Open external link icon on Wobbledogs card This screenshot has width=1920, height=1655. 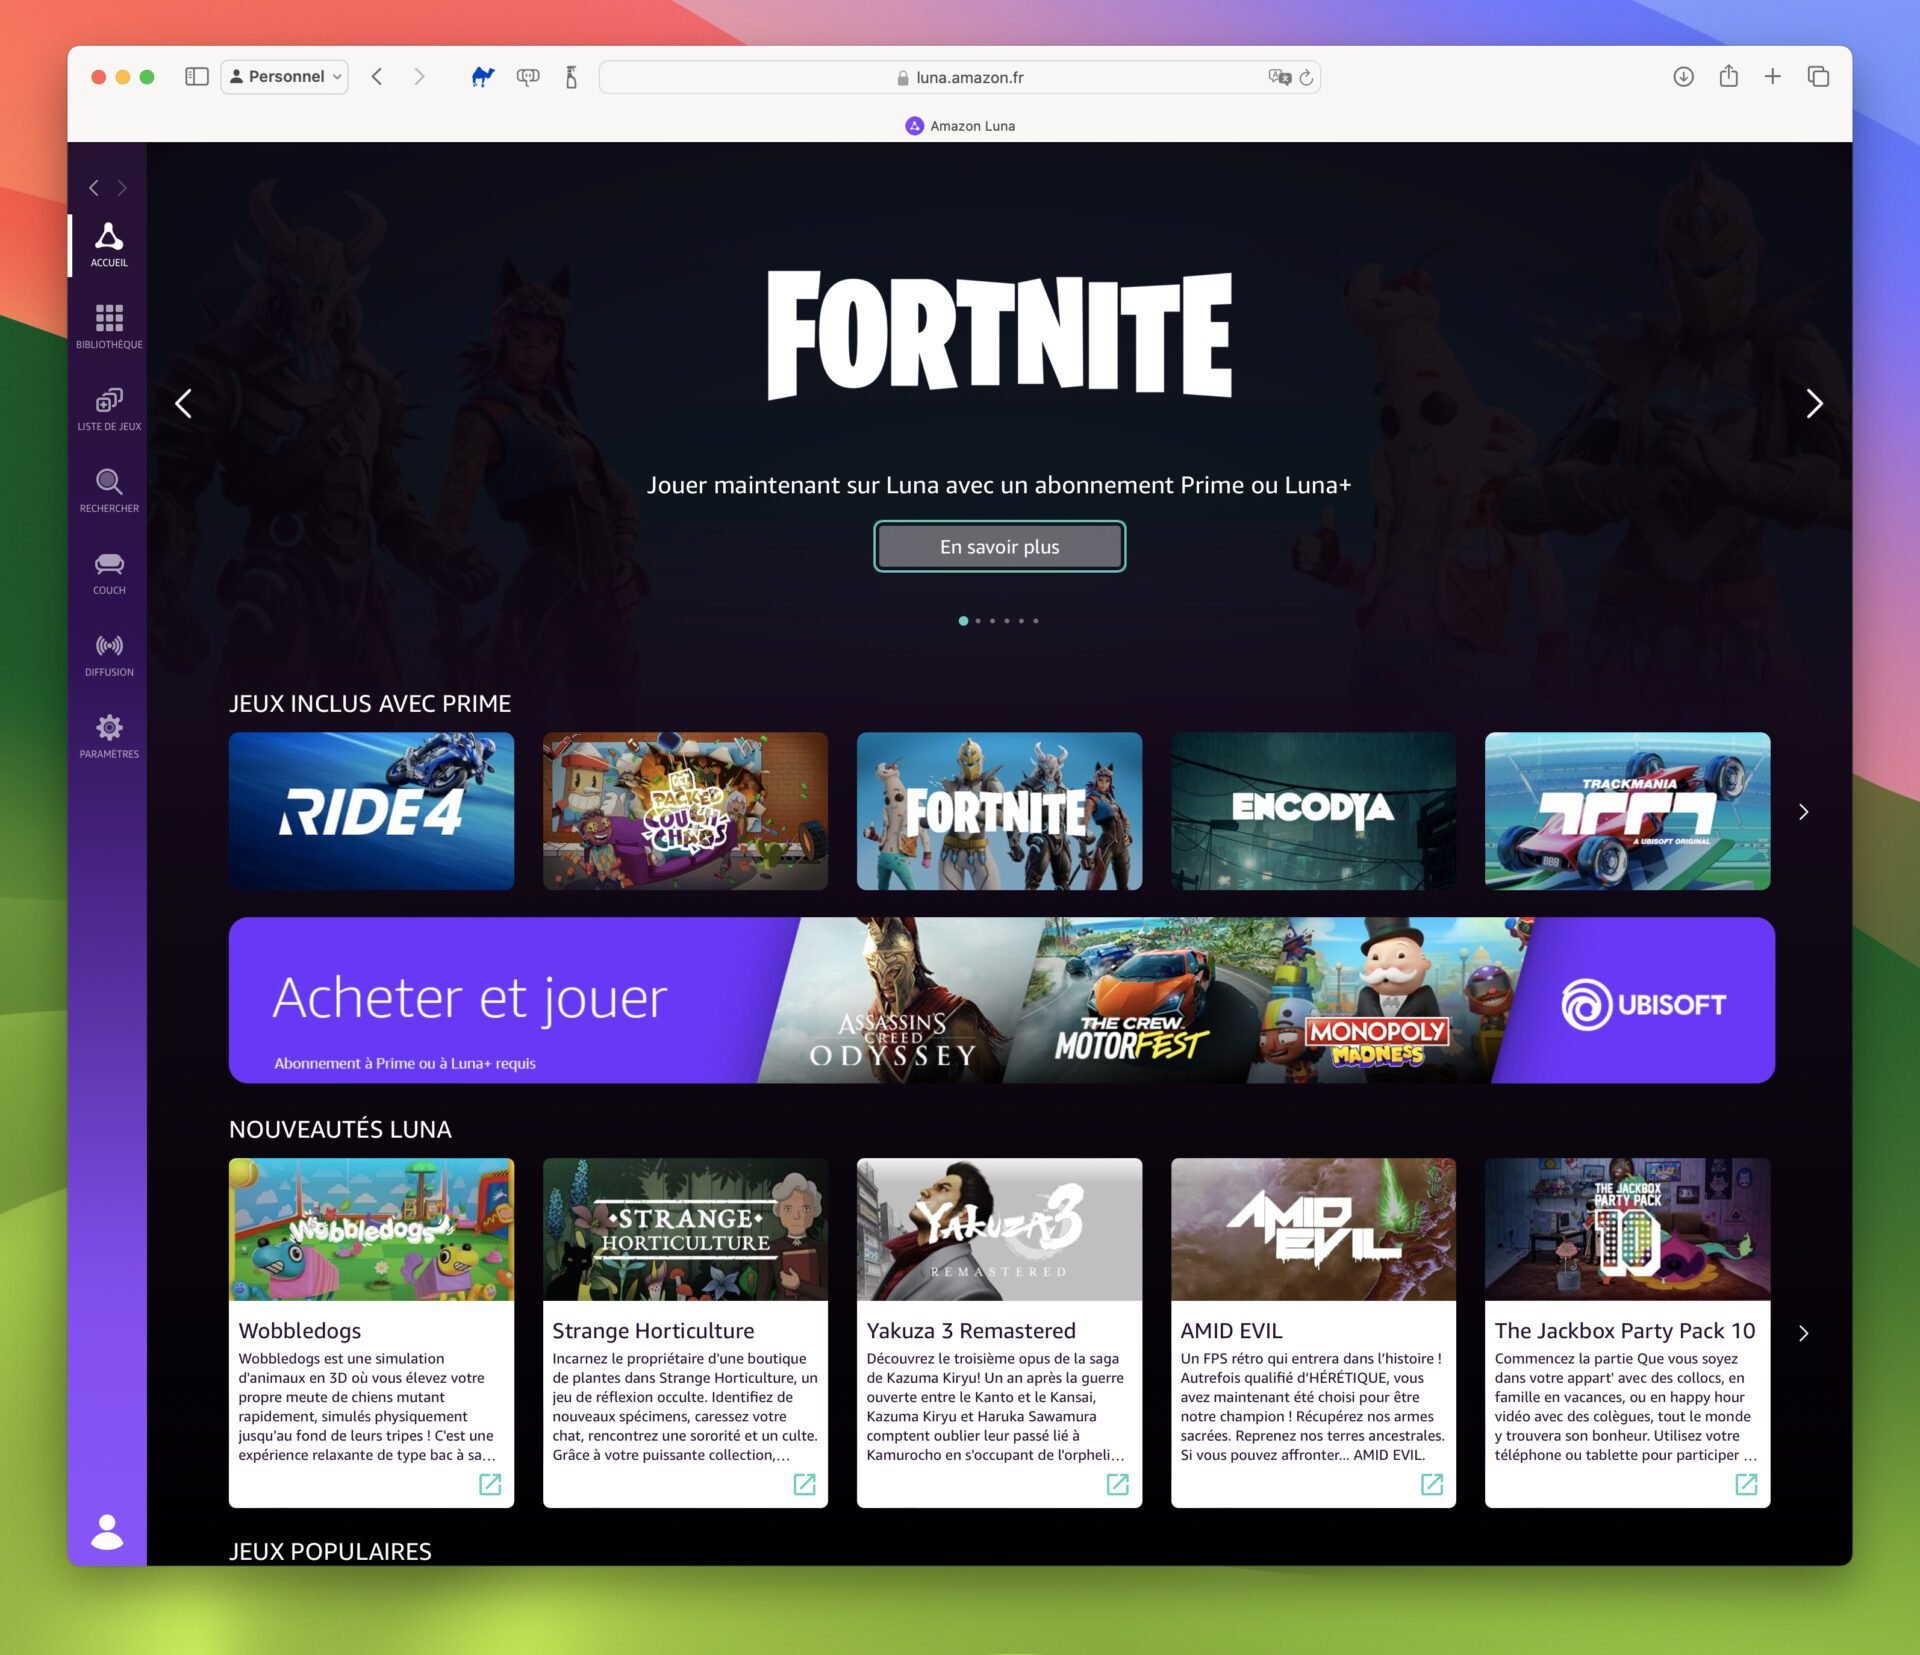coord(490,1484)
